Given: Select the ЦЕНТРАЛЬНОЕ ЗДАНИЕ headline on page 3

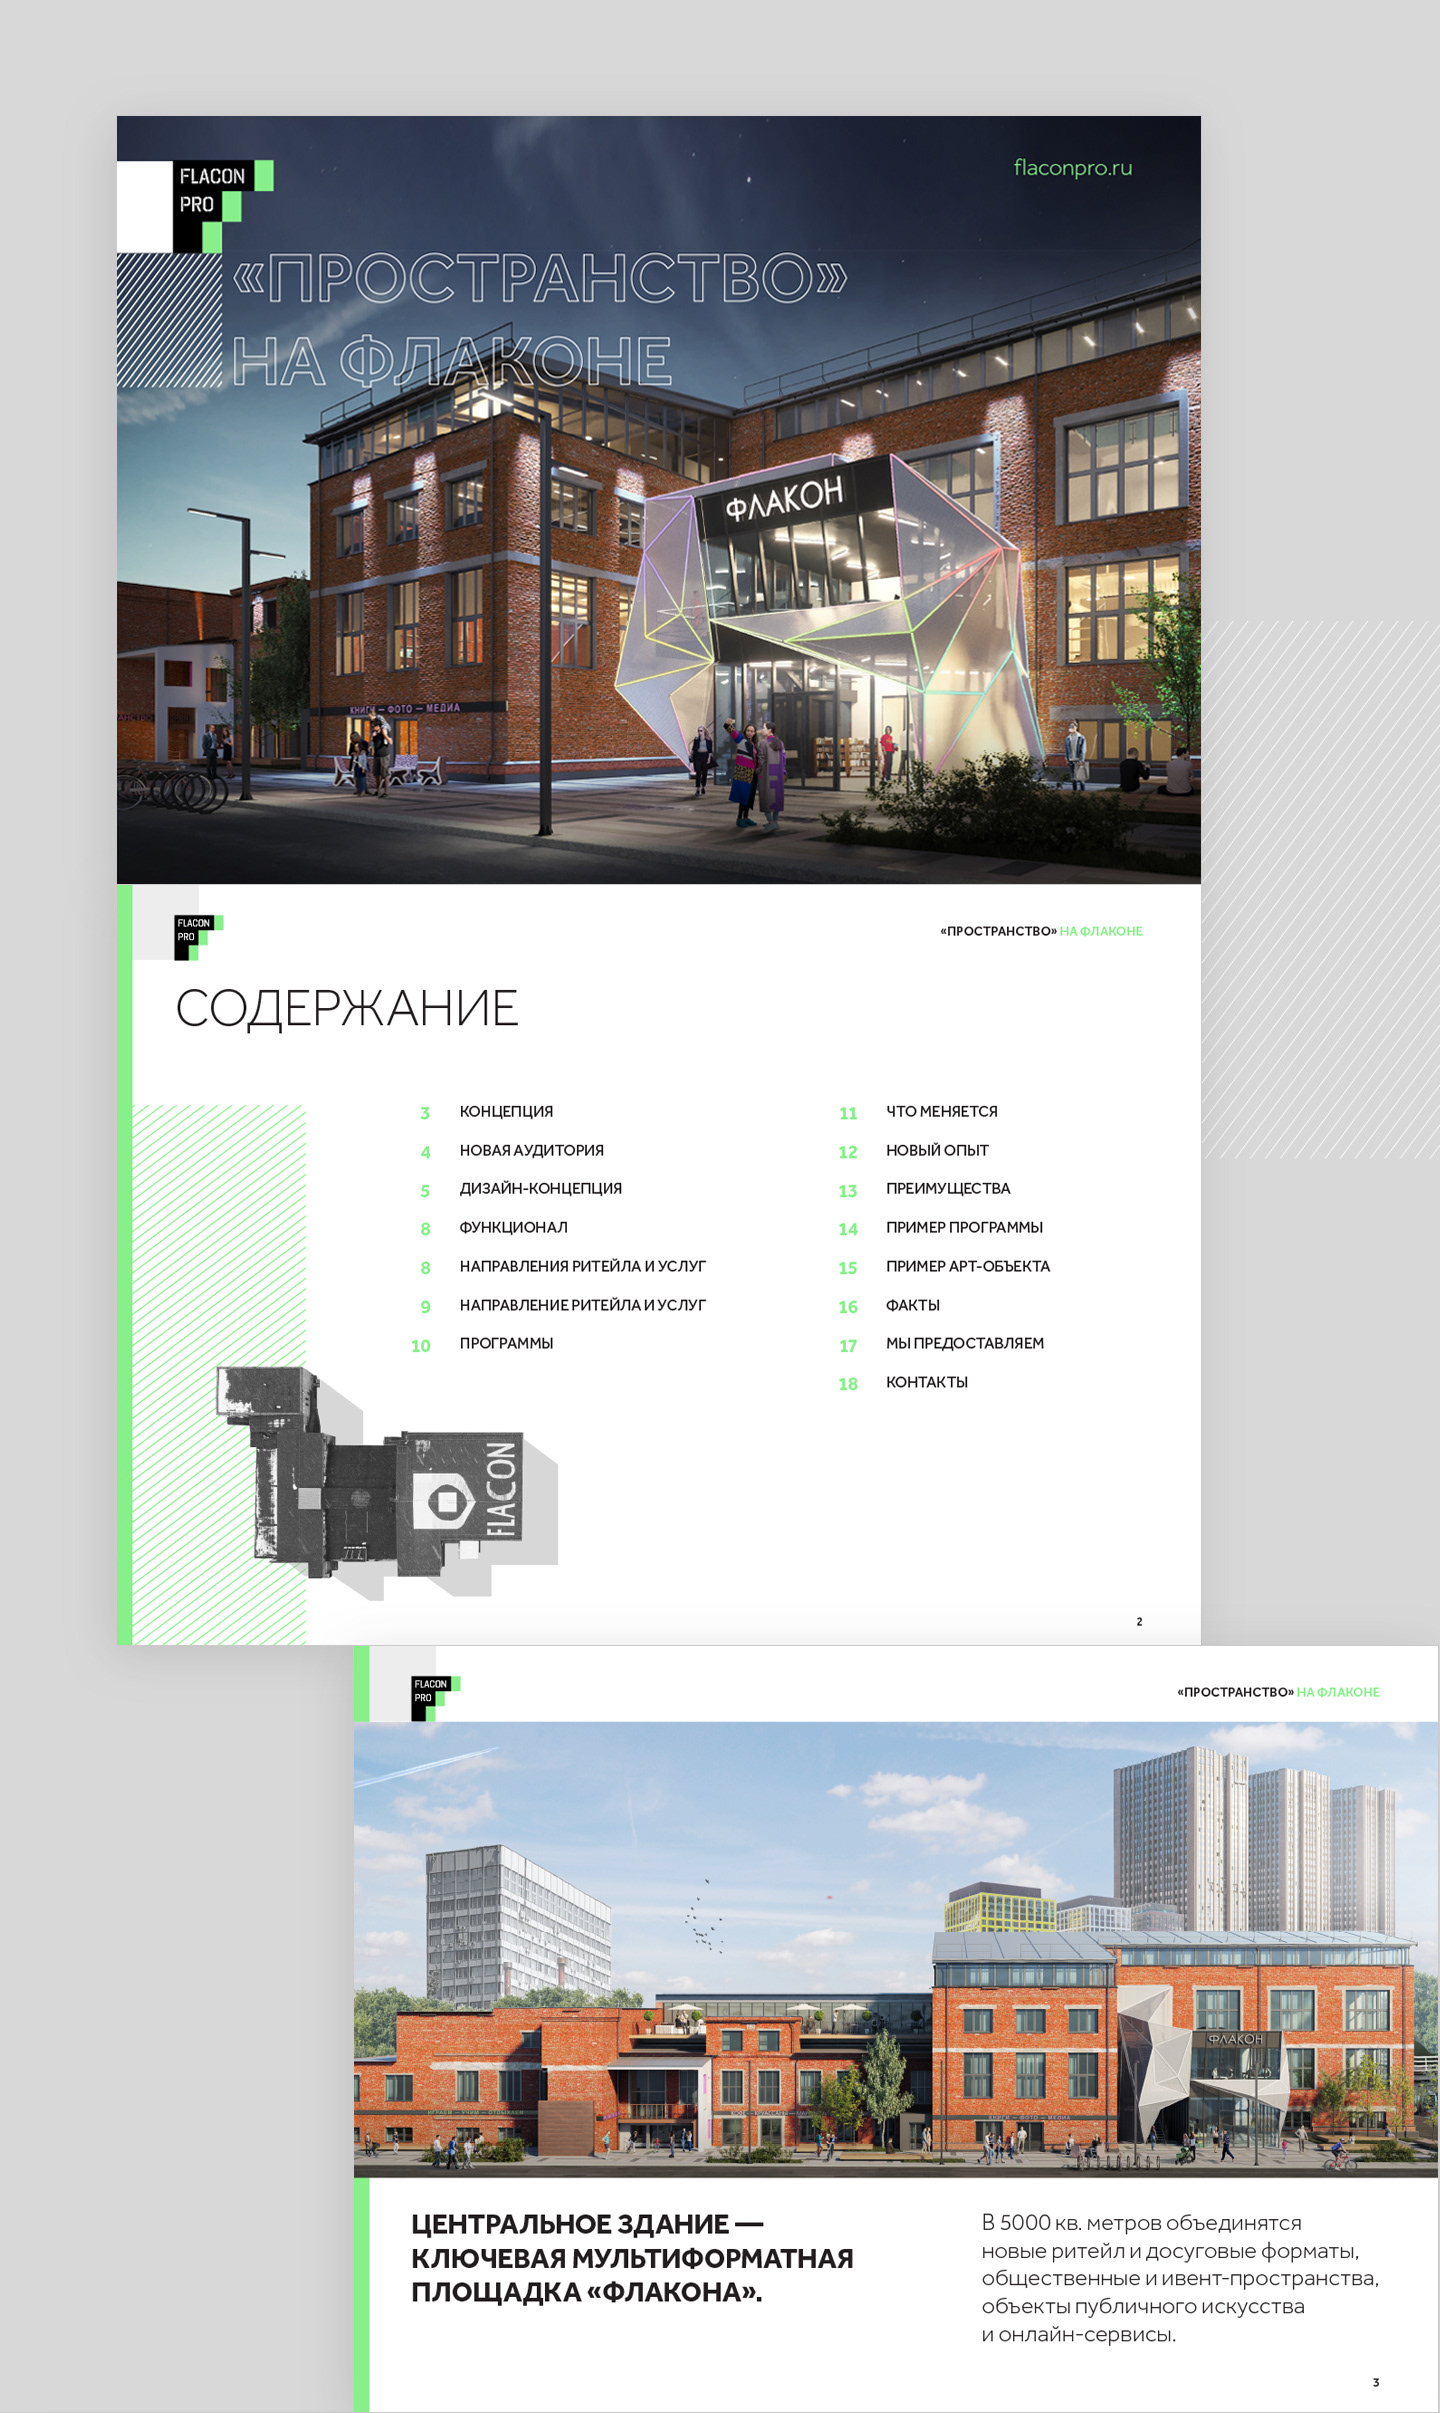Looking at the screenshot, I should click(x=632, y=2258).
